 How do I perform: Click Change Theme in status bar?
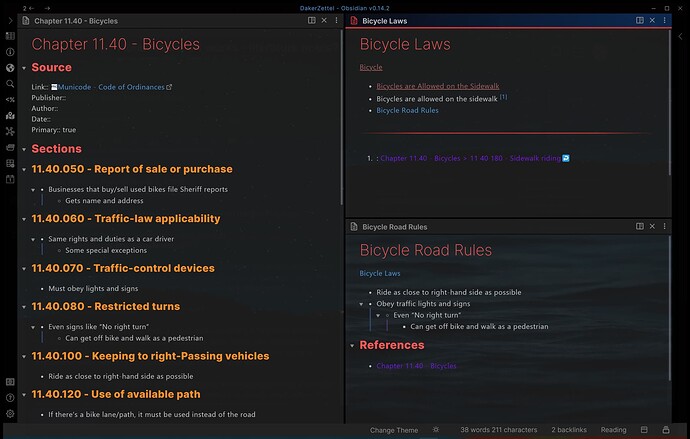(394, 430)
